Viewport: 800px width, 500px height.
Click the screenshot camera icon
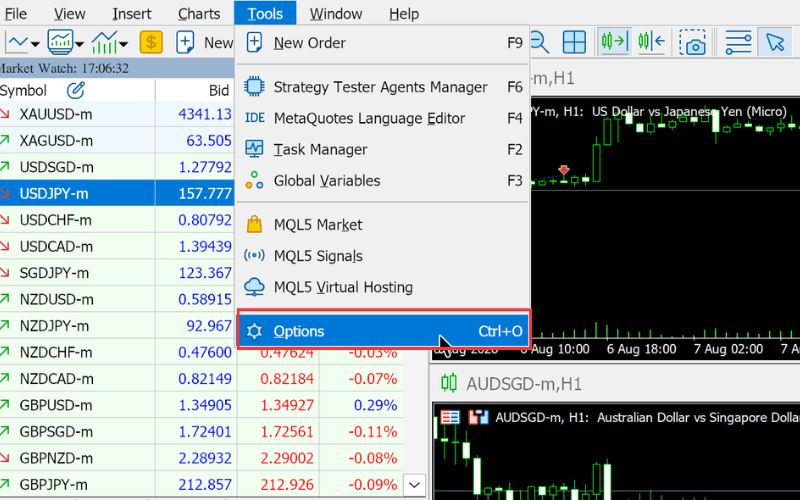[692, 42]
